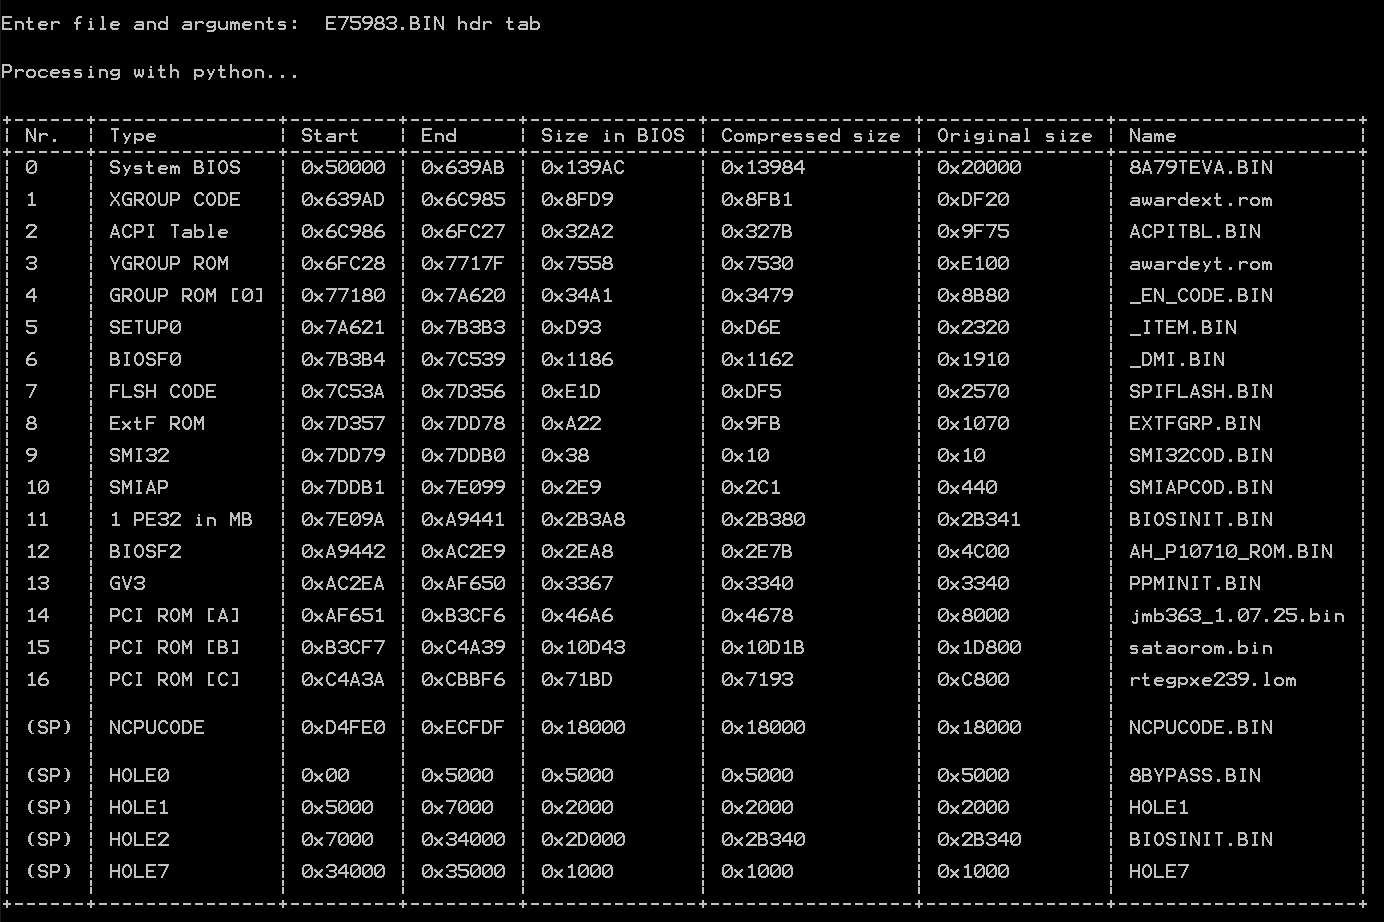This screenshot has width=1384, height=922.
Task: Click the 'HOLE2' type cell
Action: click(x=139, y=840)
